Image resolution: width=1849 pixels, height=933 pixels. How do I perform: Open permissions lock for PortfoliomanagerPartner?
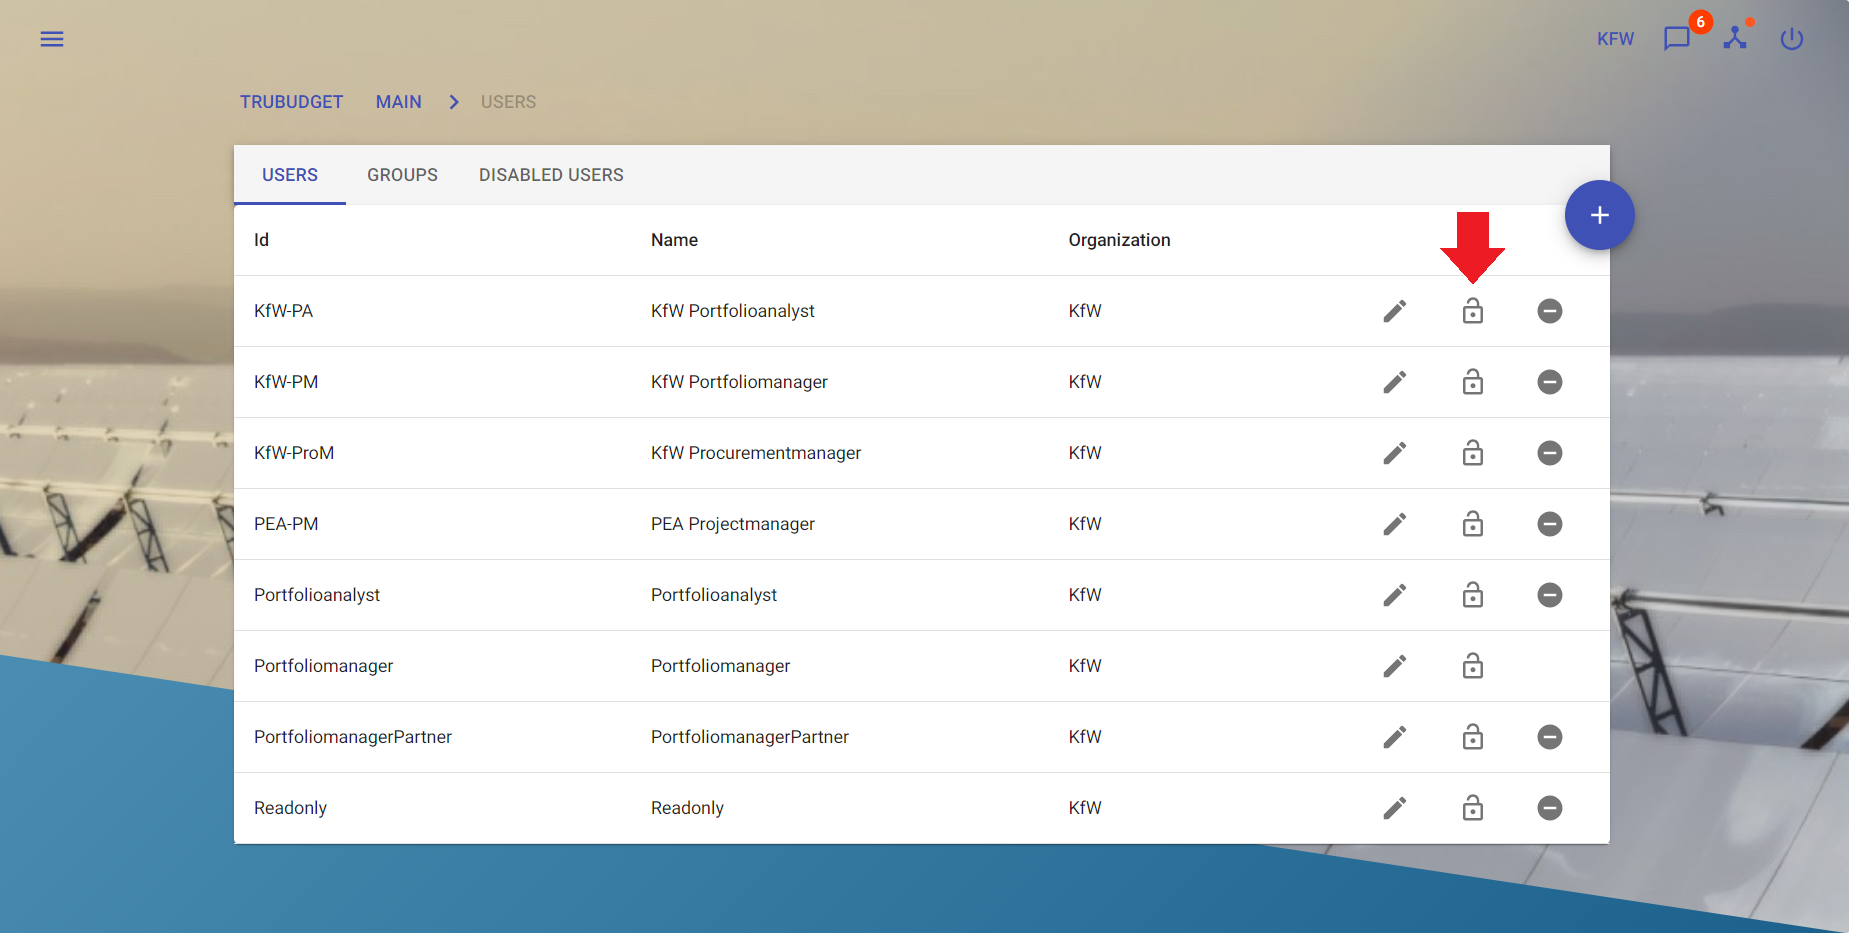click(x=1473, y=737)
